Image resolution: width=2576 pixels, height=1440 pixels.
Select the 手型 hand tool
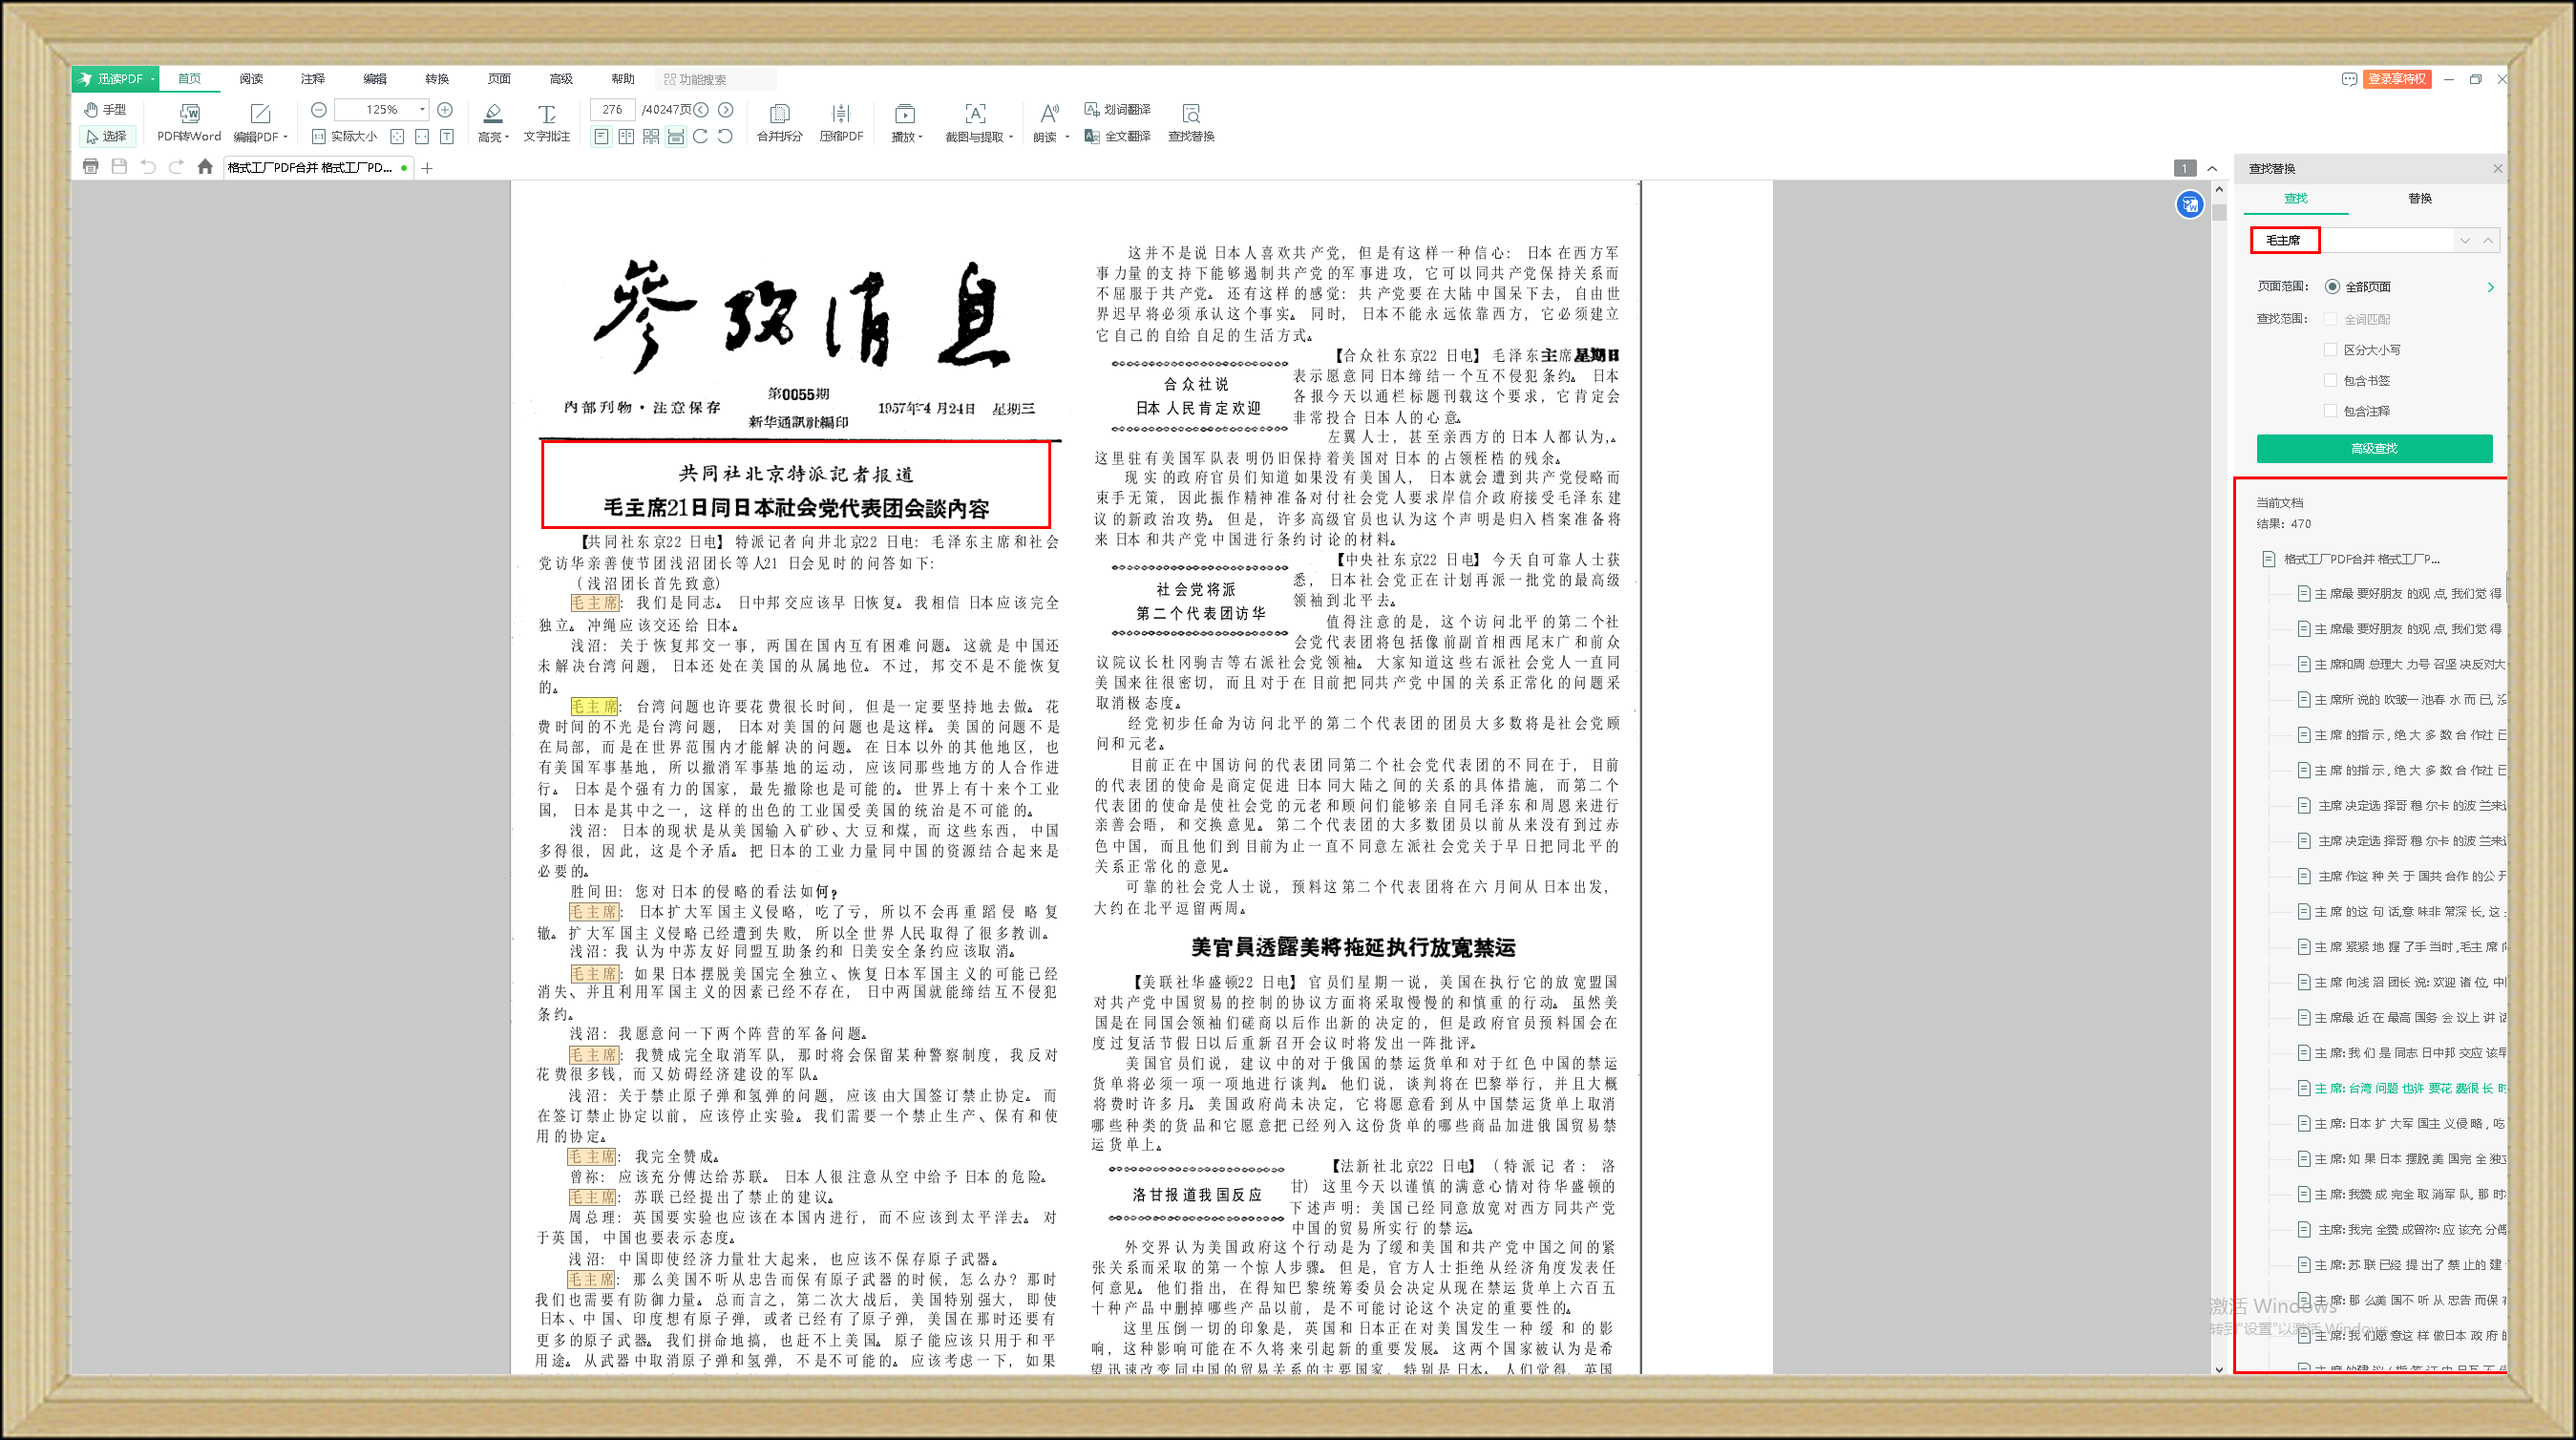pyautogui.click(x=105, y=109)
